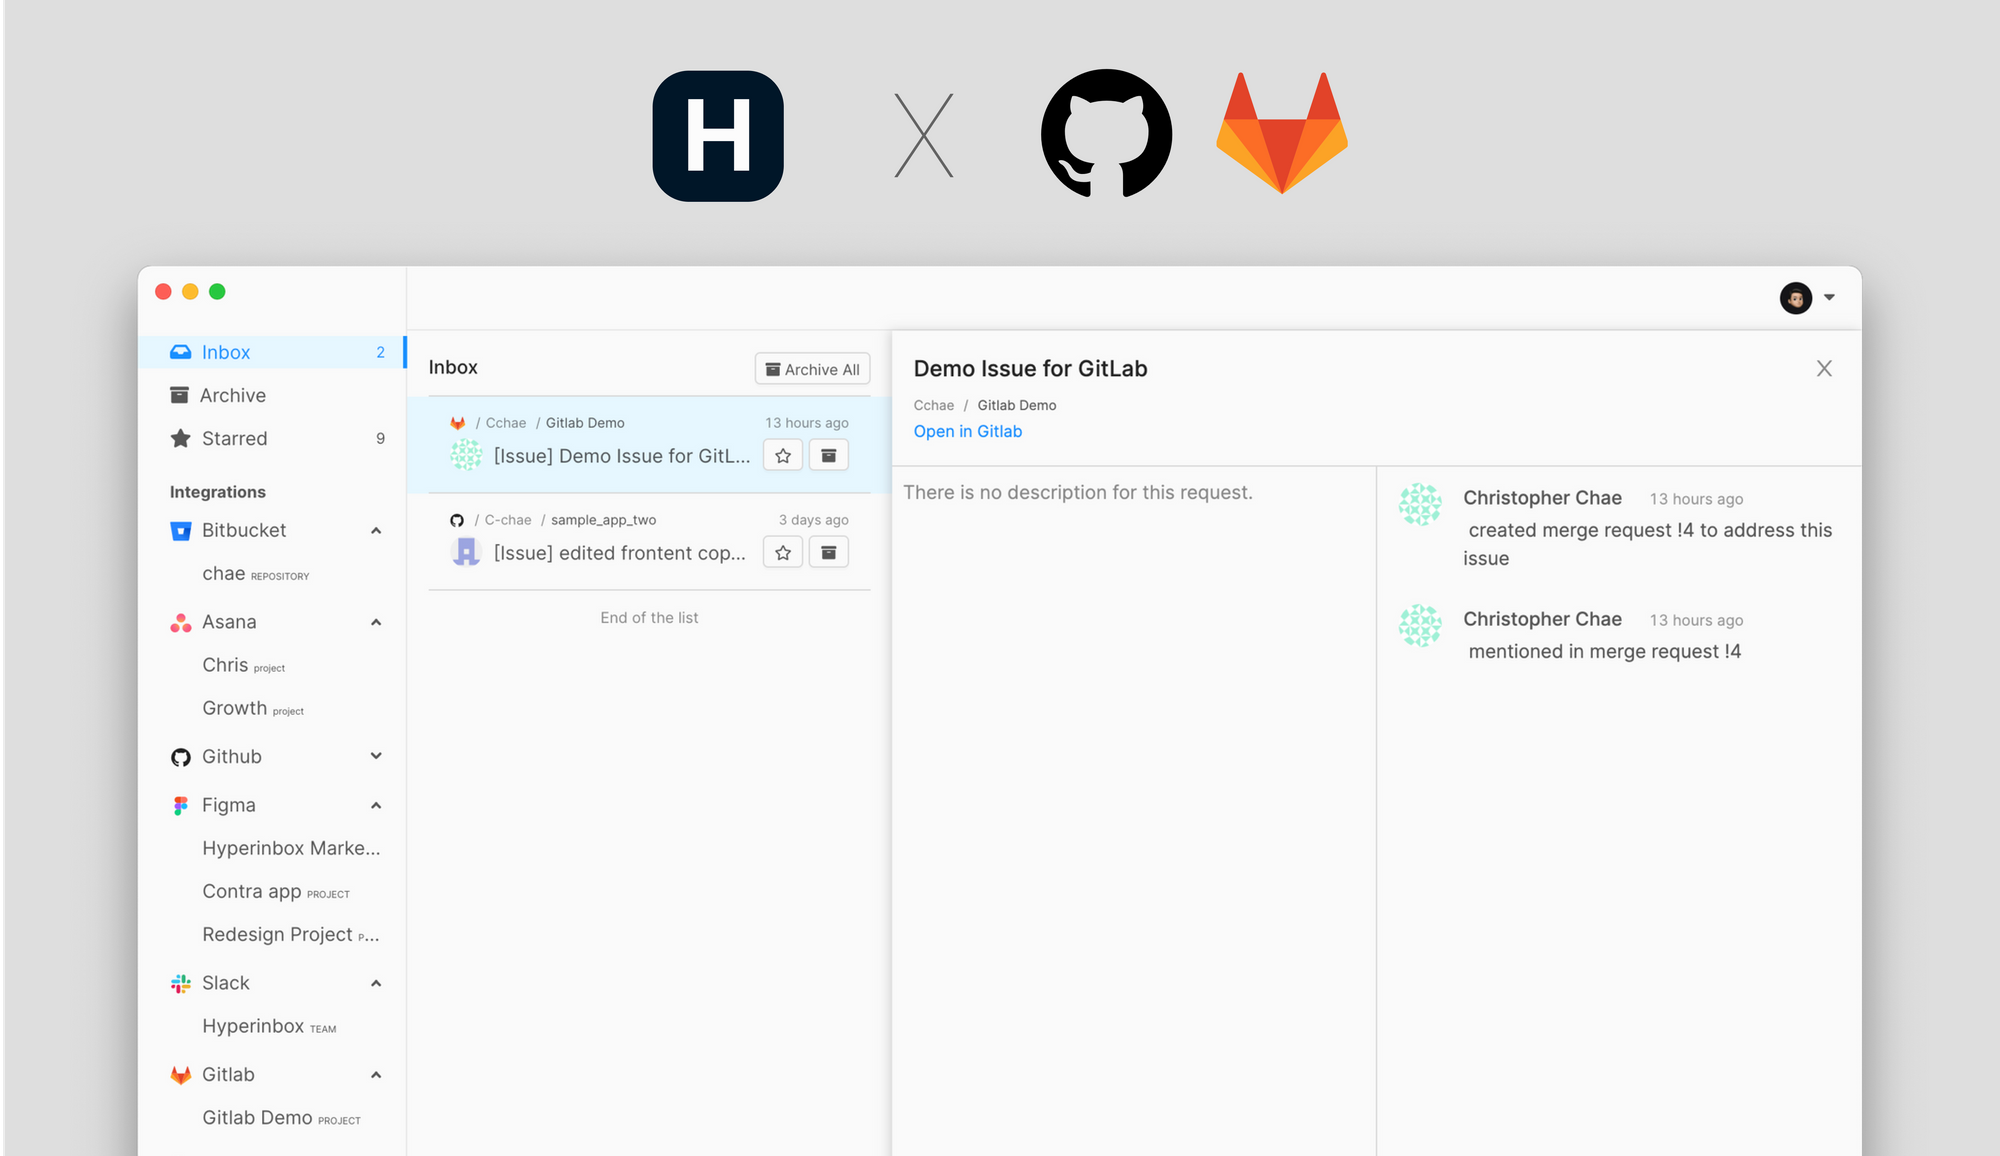Click the Inbox unread count 2

(x=380, y=352)
